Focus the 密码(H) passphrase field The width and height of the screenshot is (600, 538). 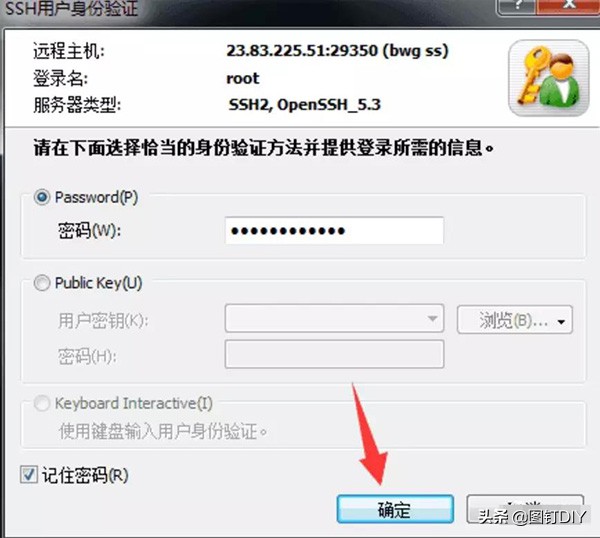pos(334,354)
